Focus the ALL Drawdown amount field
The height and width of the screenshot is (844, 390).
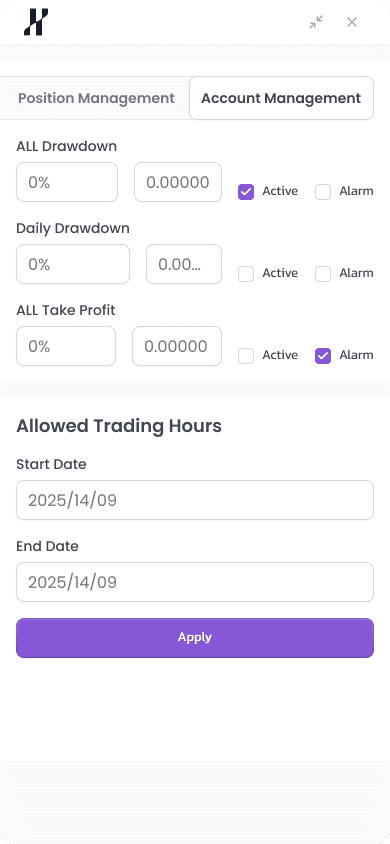178,182
